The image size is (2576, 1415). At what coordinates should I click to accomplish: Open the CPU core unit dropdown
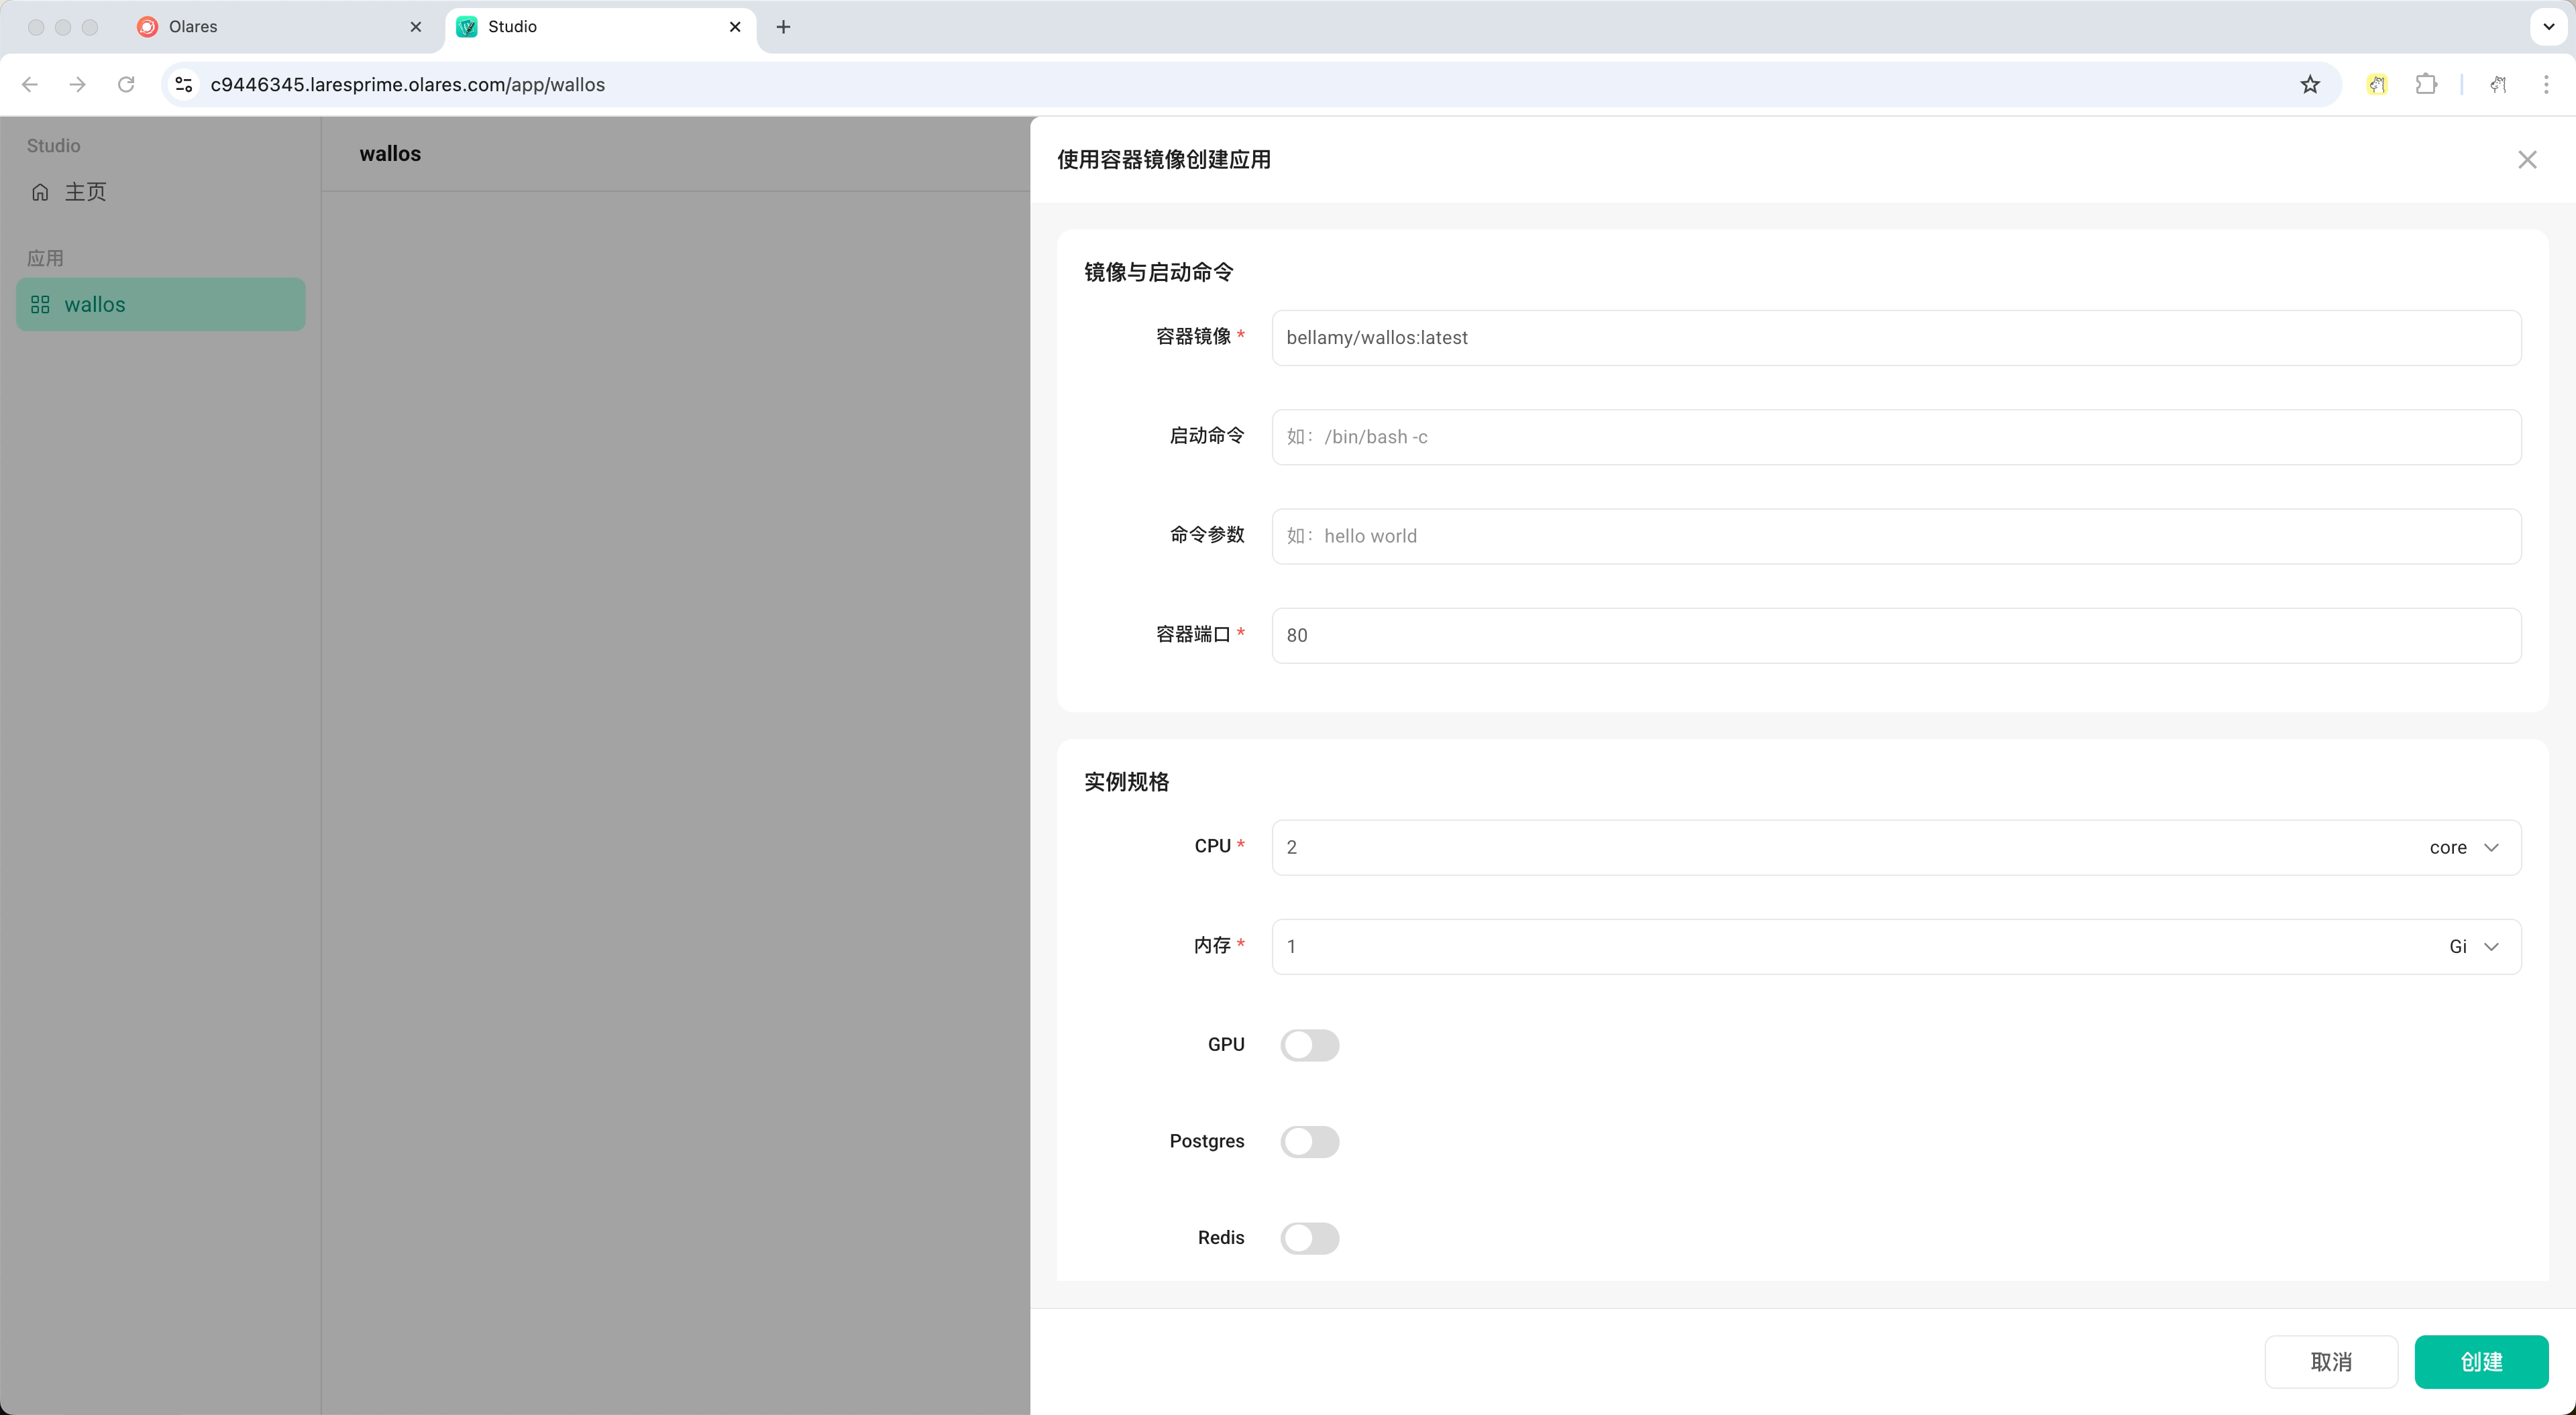[x=2465, y=846]
